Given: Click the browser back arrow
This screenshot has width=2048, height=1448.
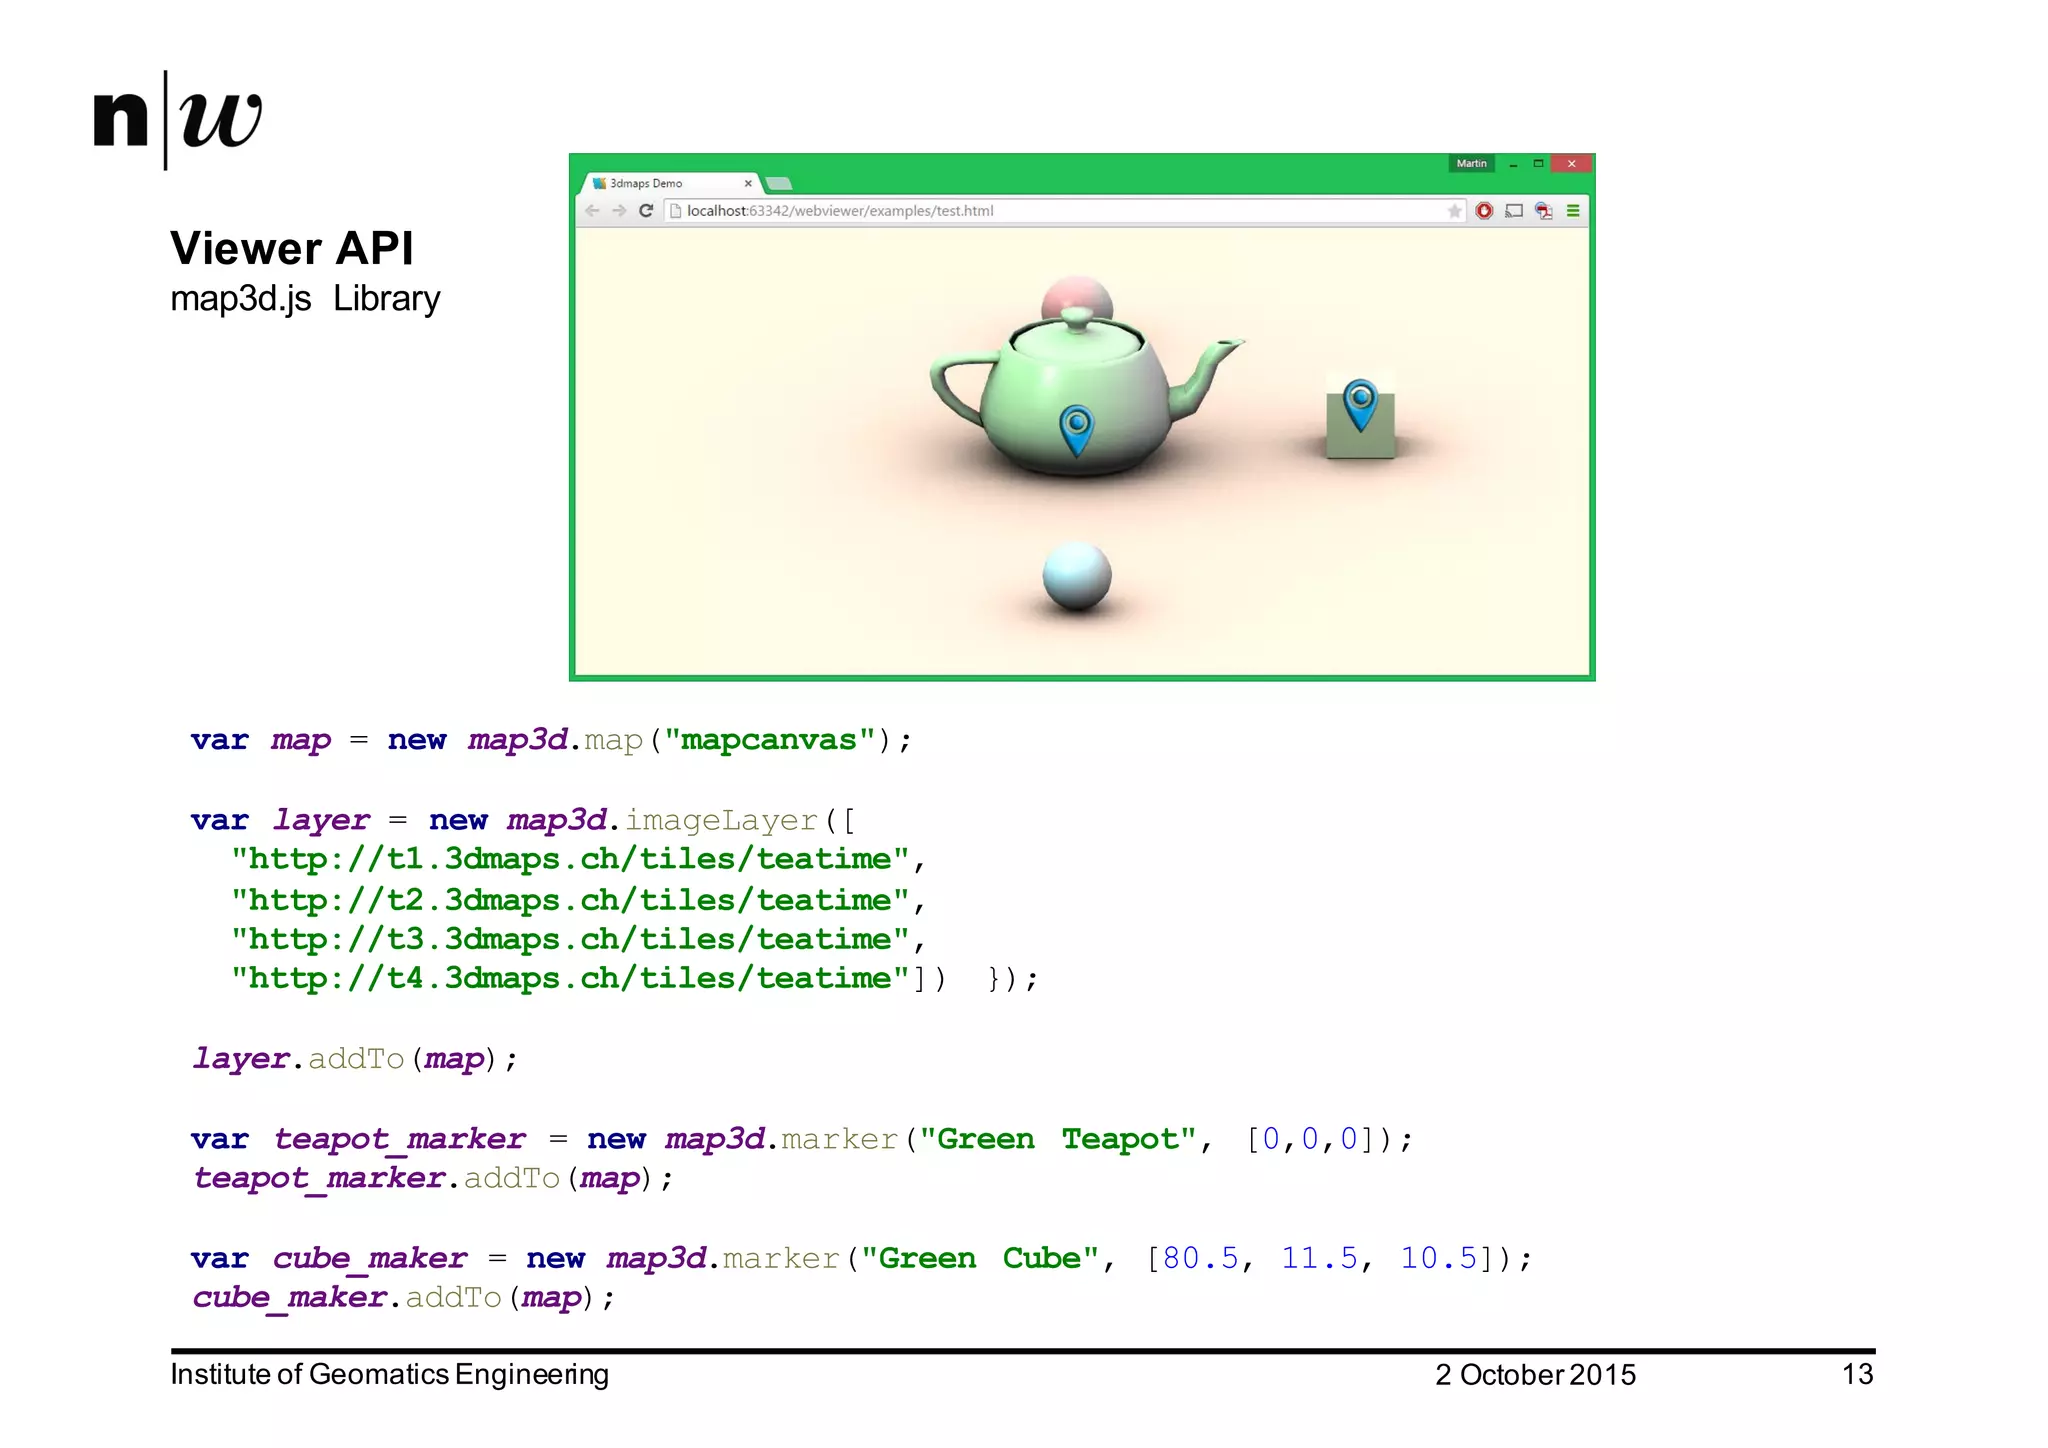Looking at the screenshot, I should [x=592, y=211].
